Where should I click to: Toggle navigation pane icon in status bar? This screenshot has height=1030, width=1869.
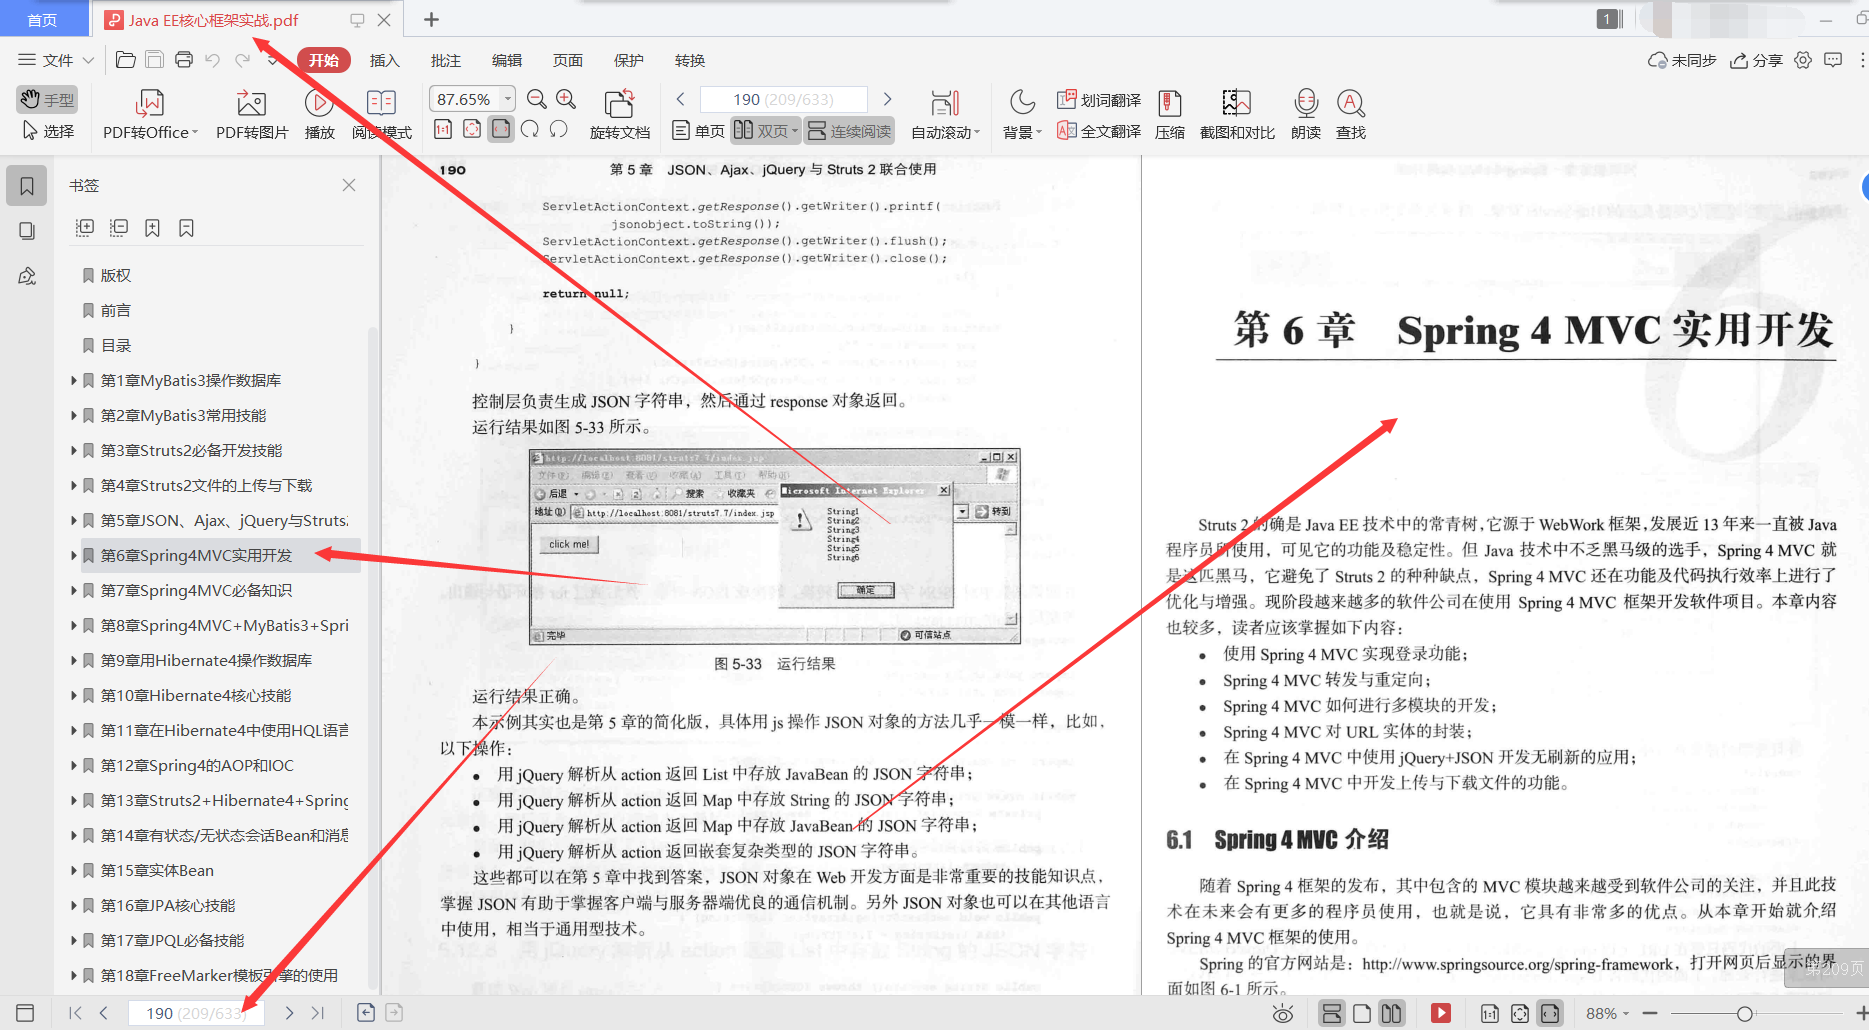25,1013
